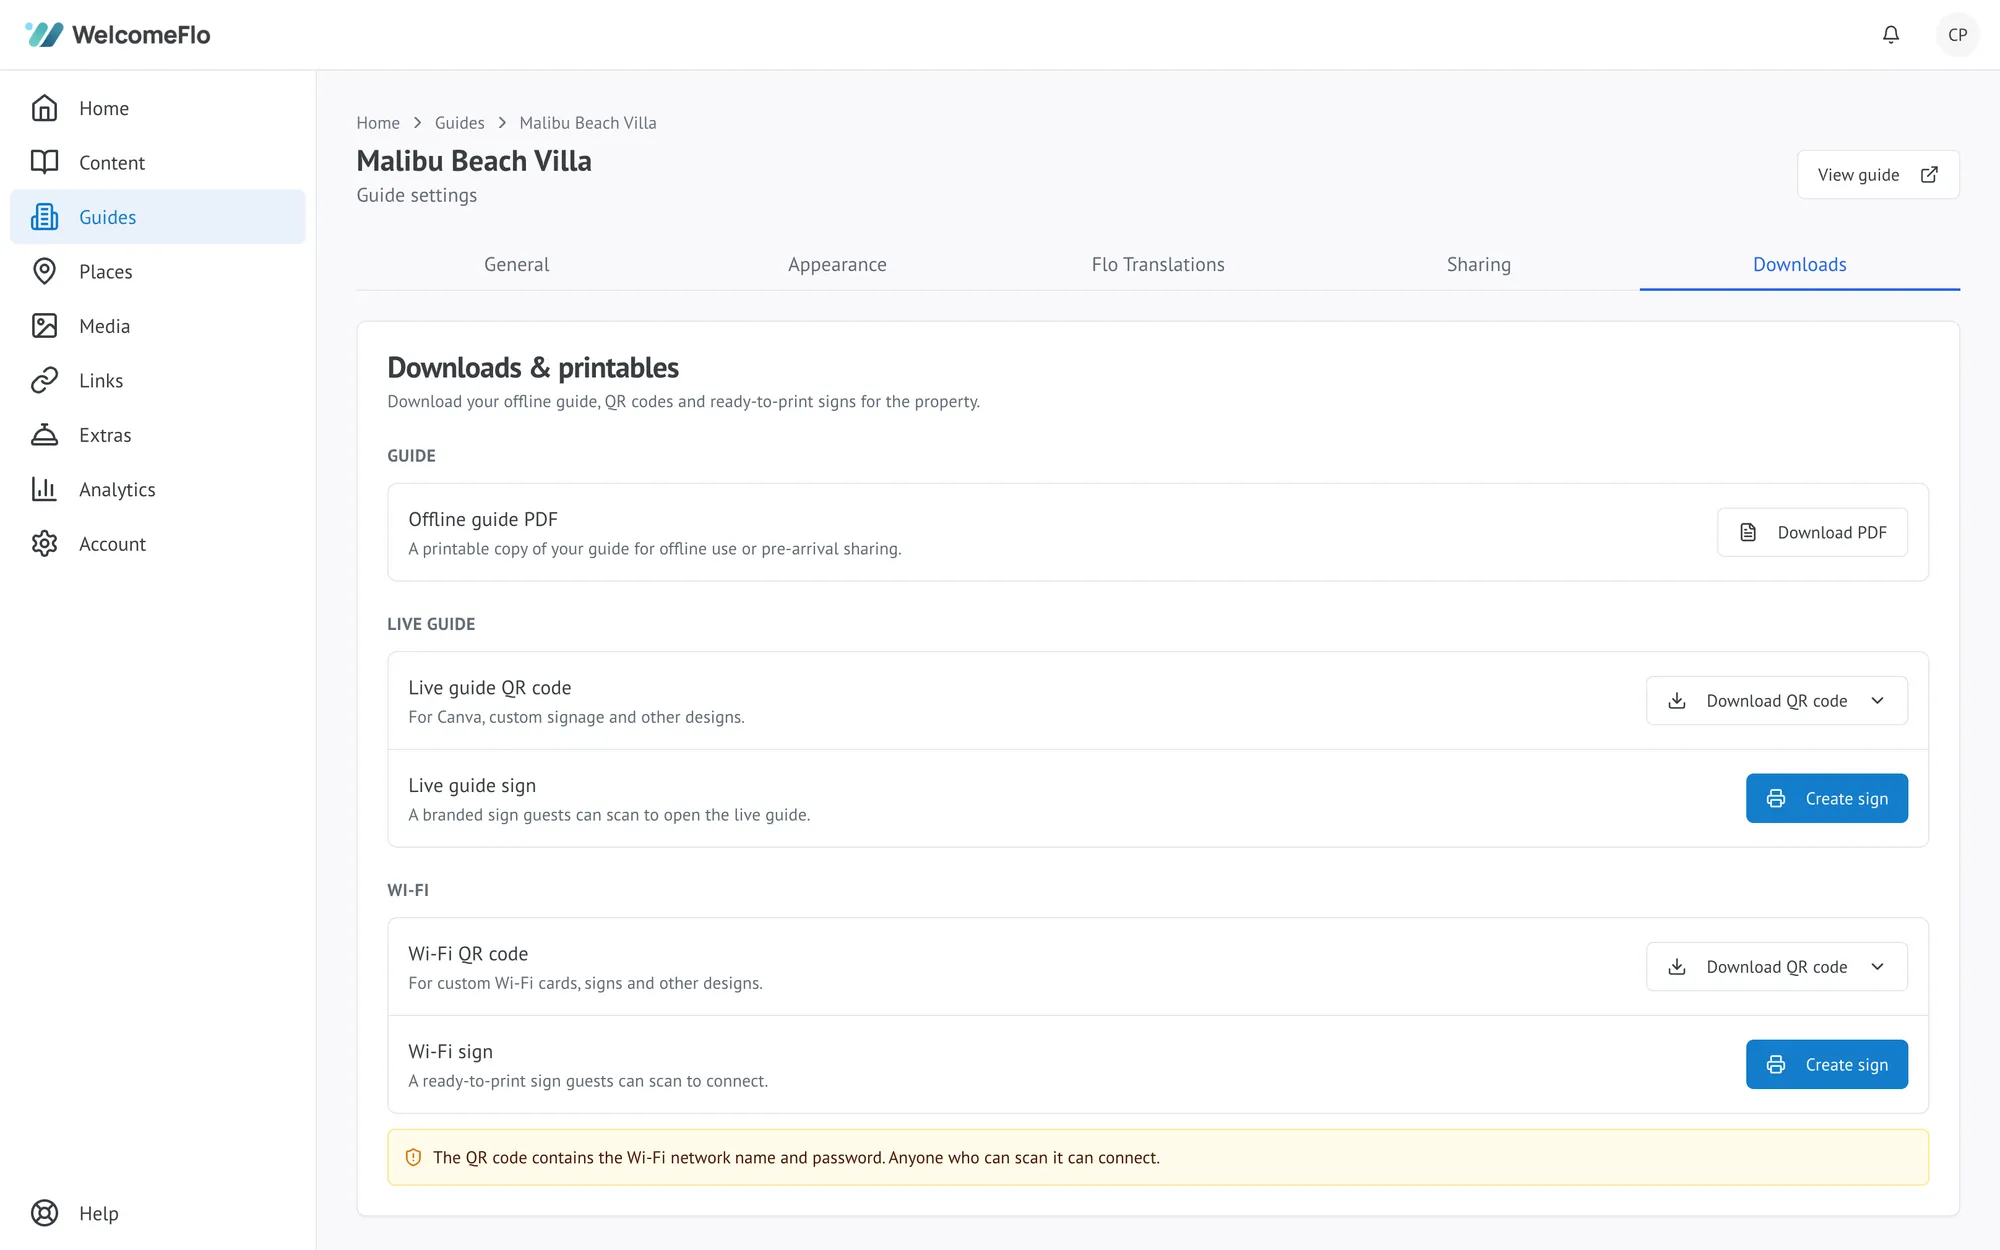This screenshot has width=2000, height=1250.
Task: Click the Home breadcrumb link
Action: point(378,123)
